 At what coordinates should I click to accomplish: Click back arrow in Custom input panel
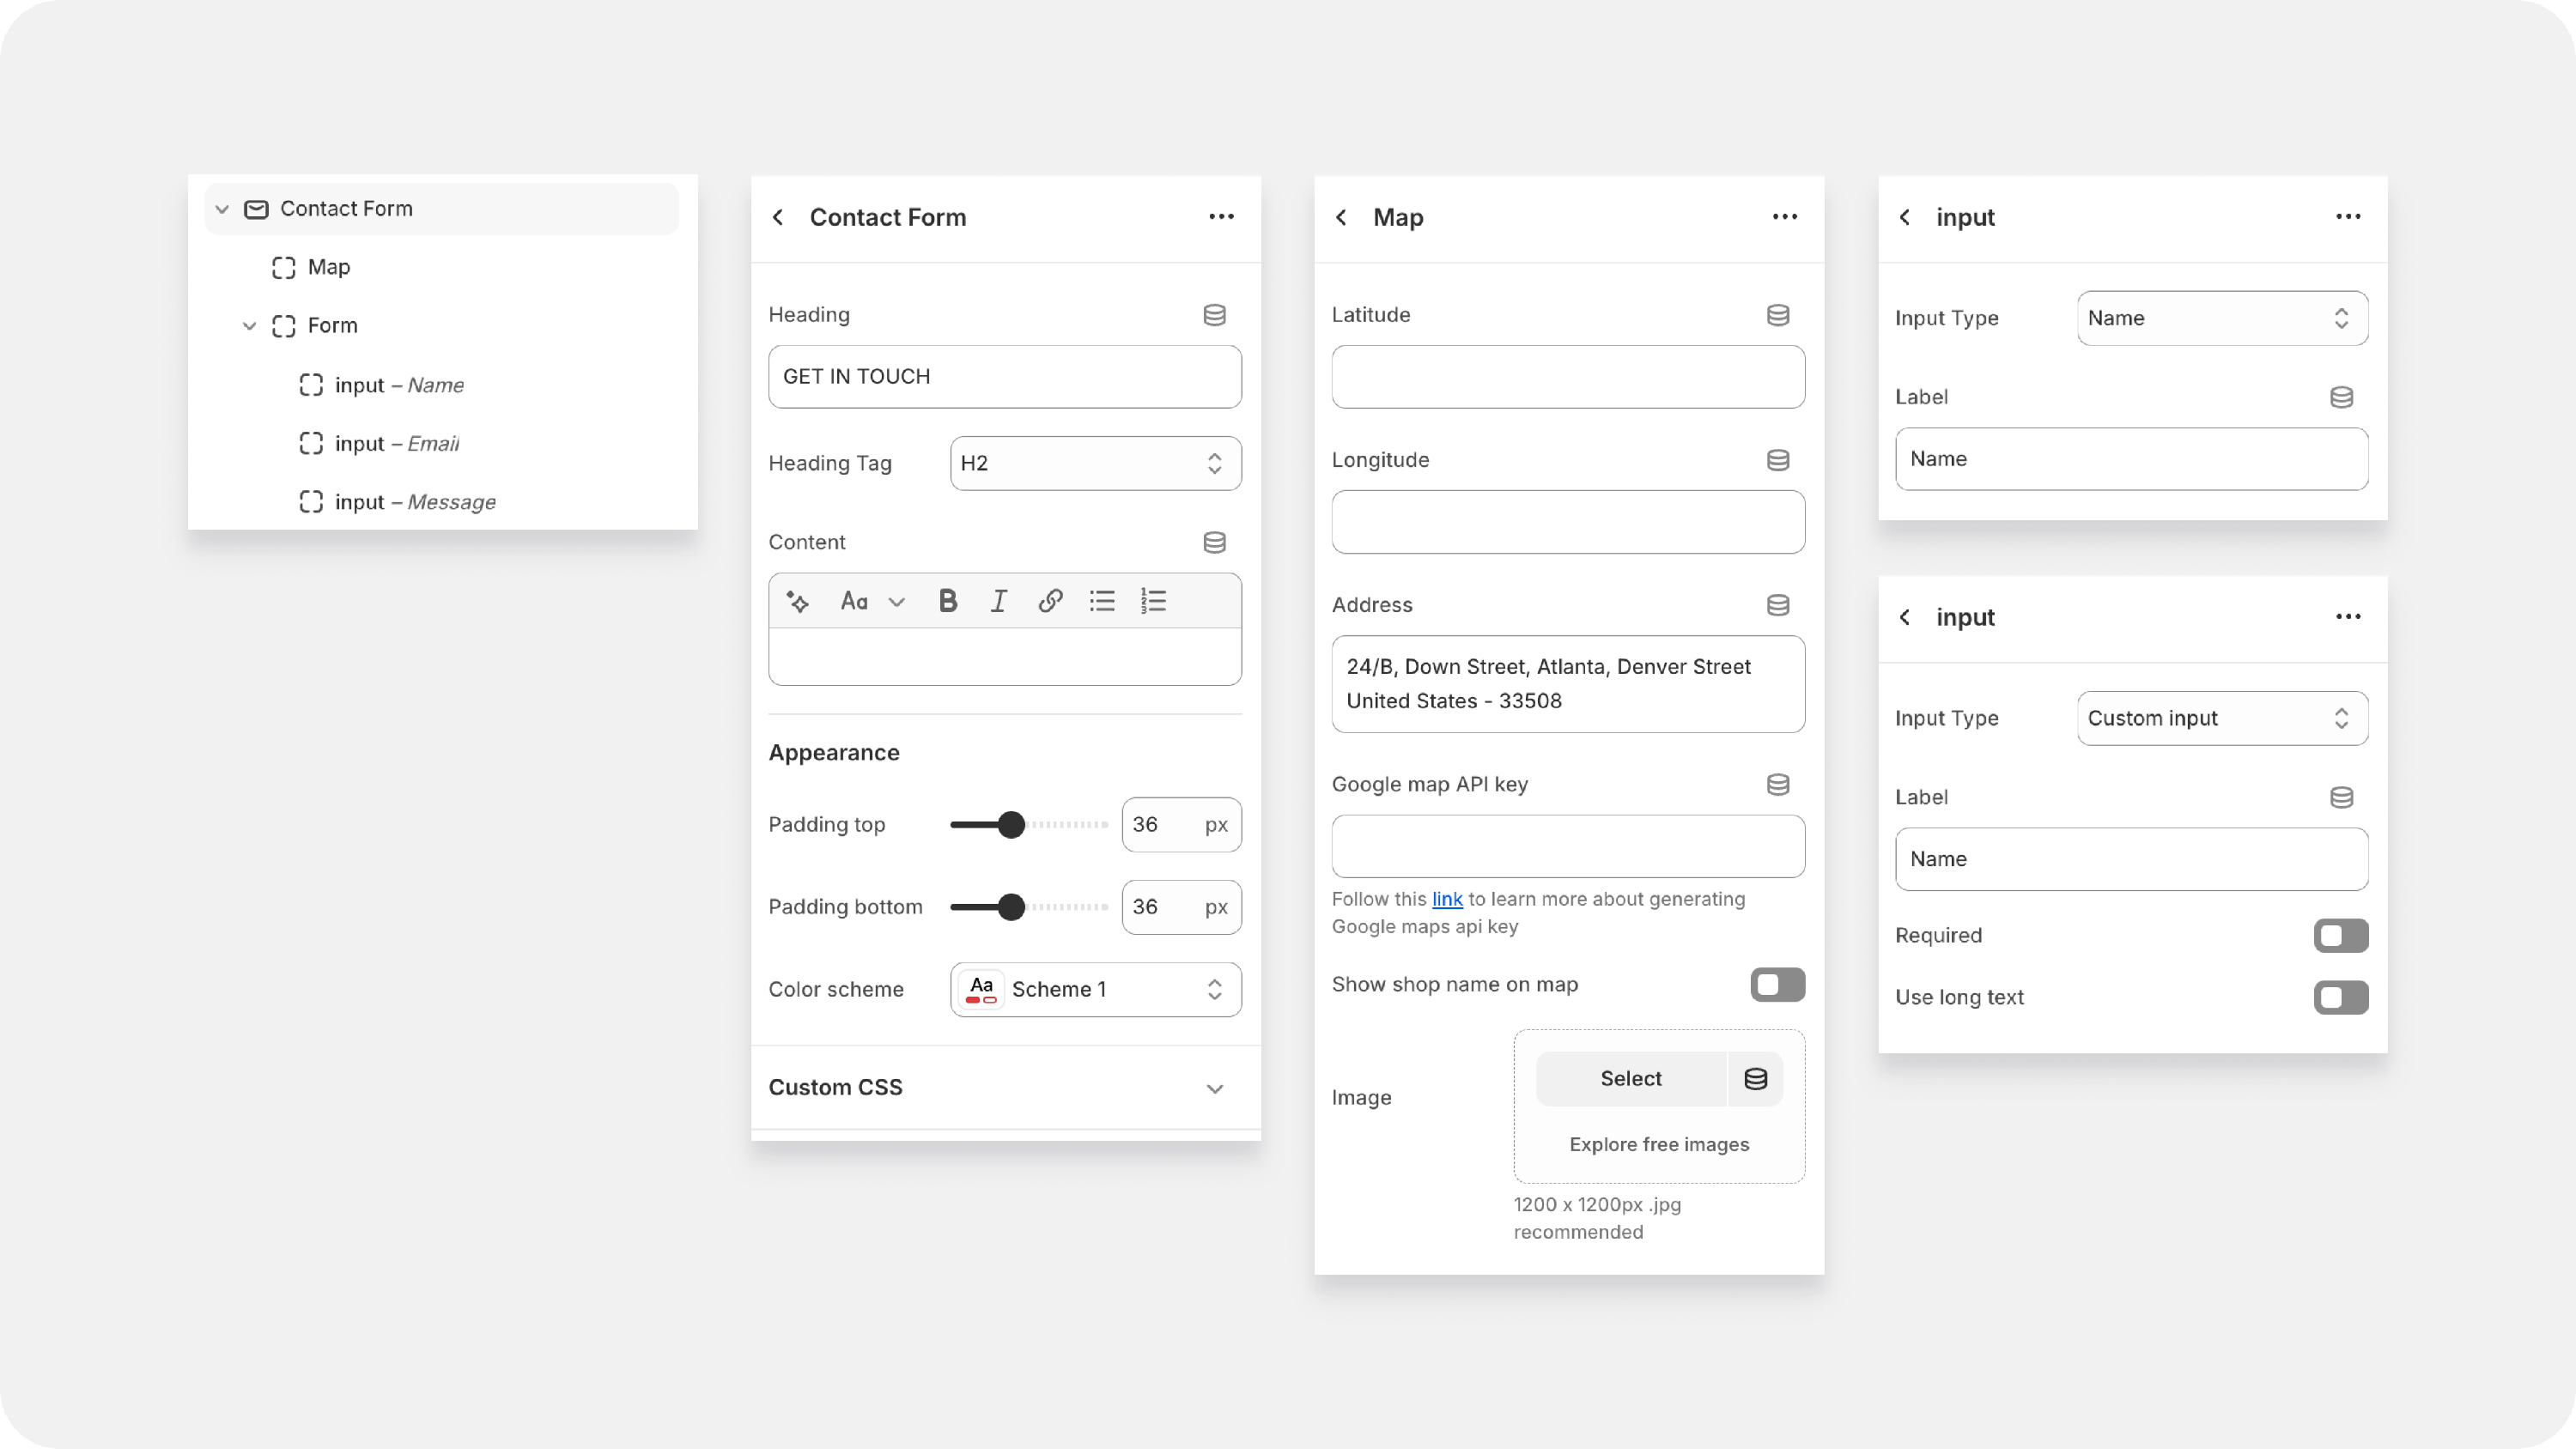point(1905,617)
